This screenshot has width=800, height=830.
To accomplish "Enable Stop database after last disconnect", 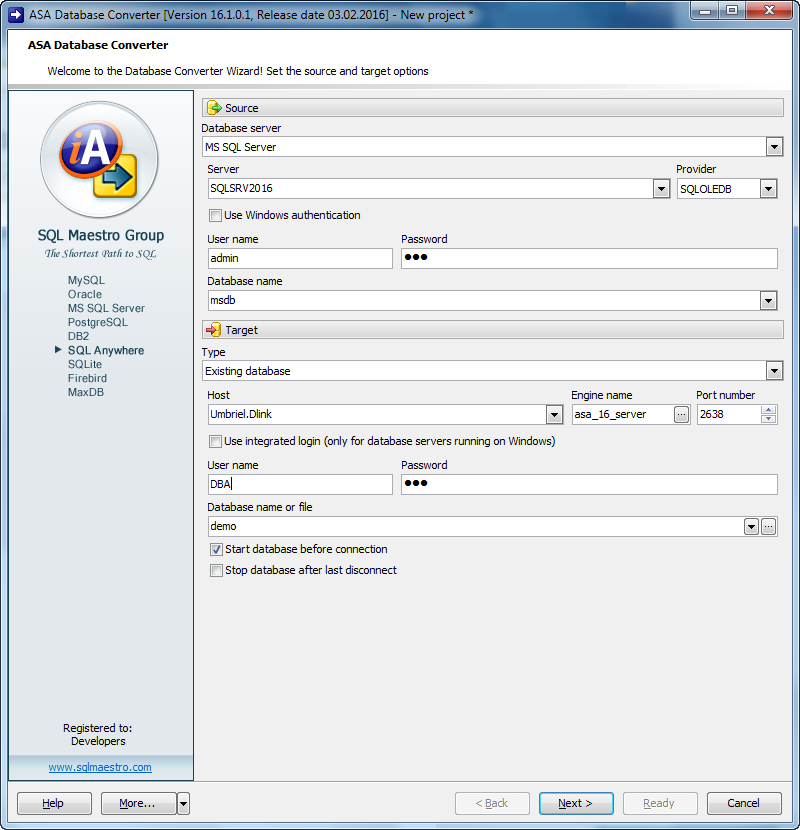I will click(215, 570).
